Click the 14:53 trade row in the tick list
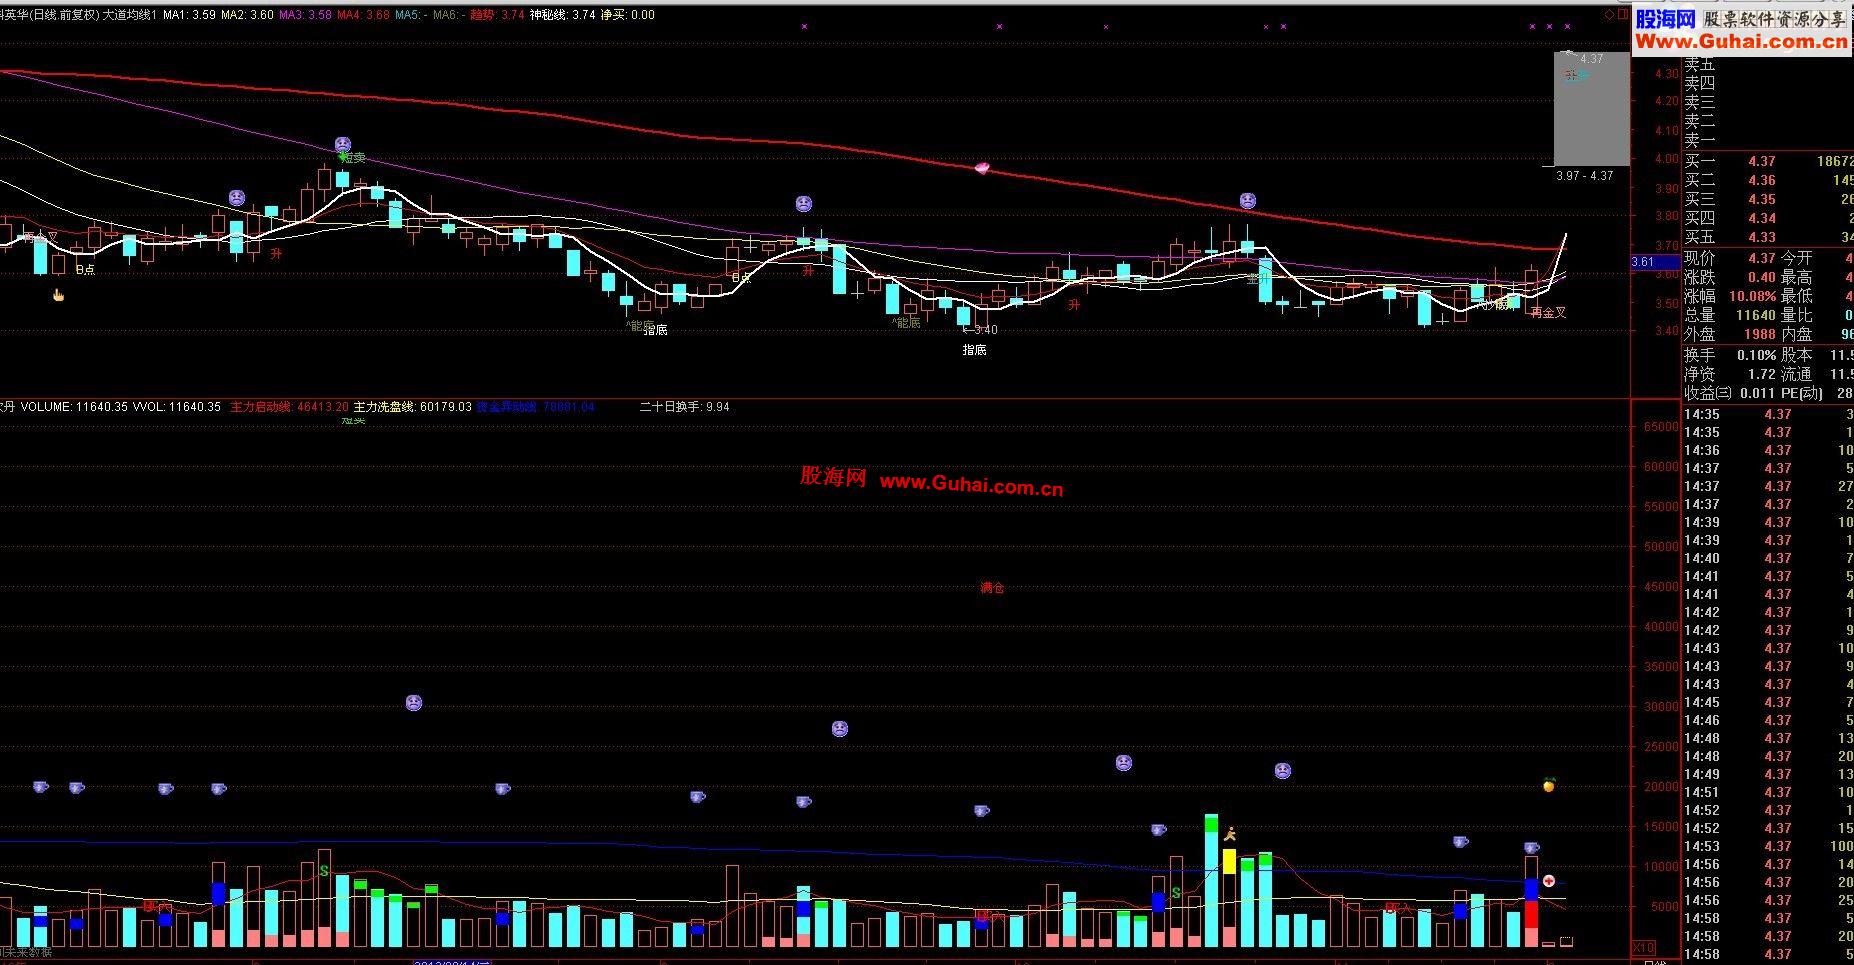Viewport: 1854px width, 965px height. click(x=1768, y=846)
